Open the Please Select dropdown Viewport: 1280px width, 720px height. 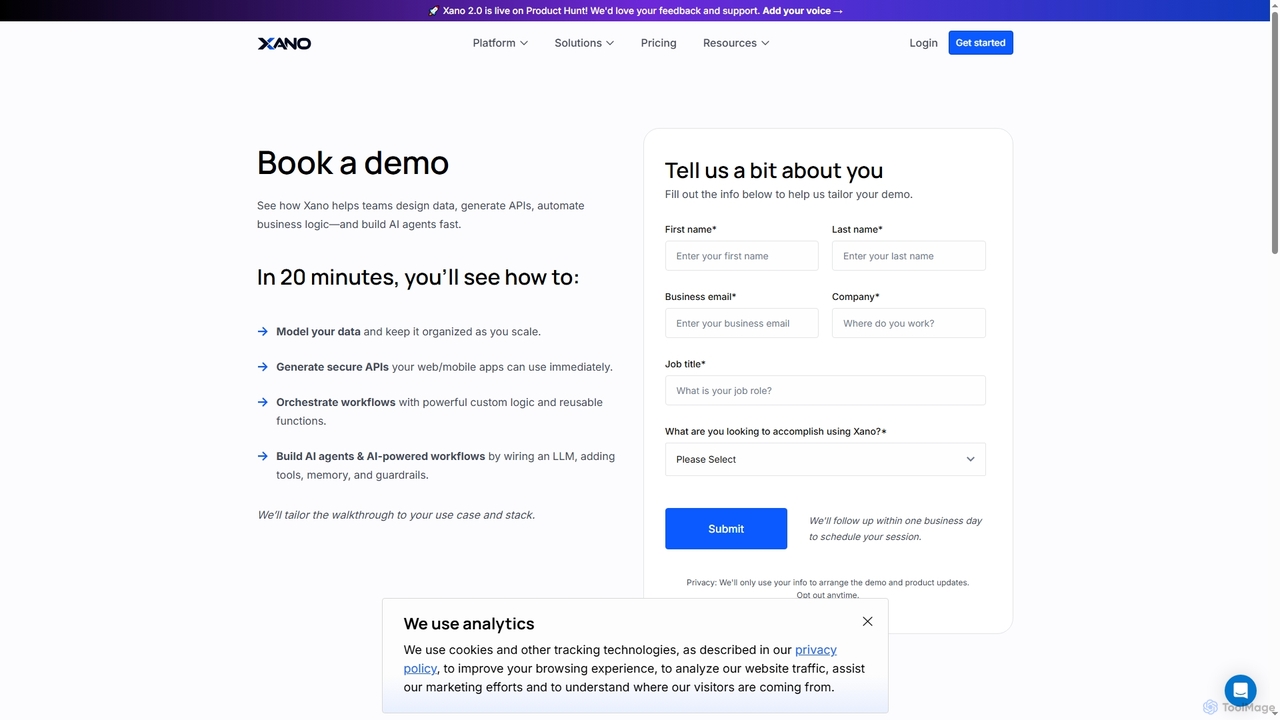825,459
